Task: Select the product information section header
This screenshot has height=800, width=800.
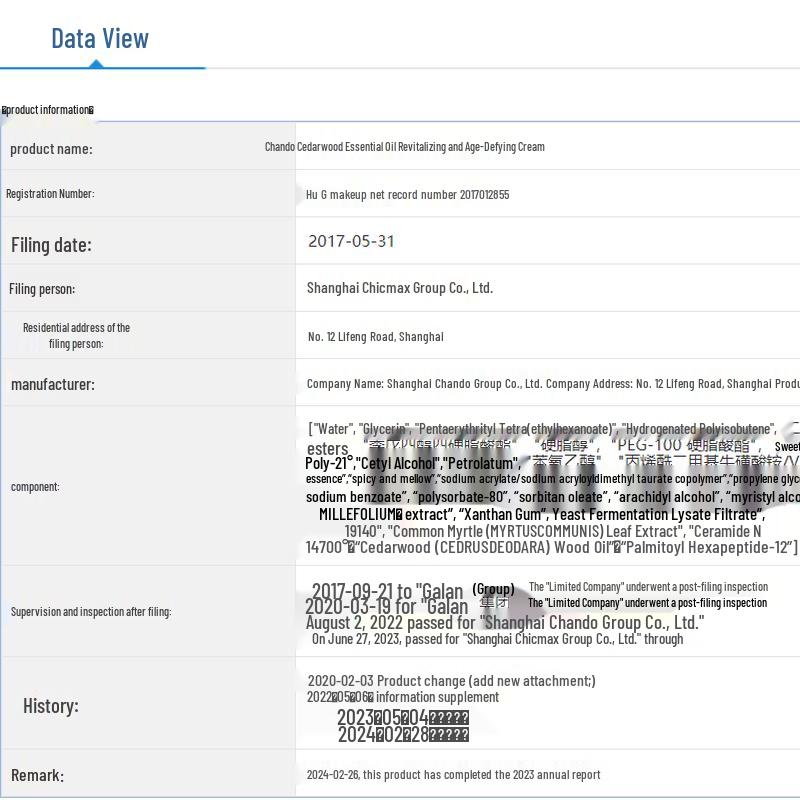Action: point(48,110)
